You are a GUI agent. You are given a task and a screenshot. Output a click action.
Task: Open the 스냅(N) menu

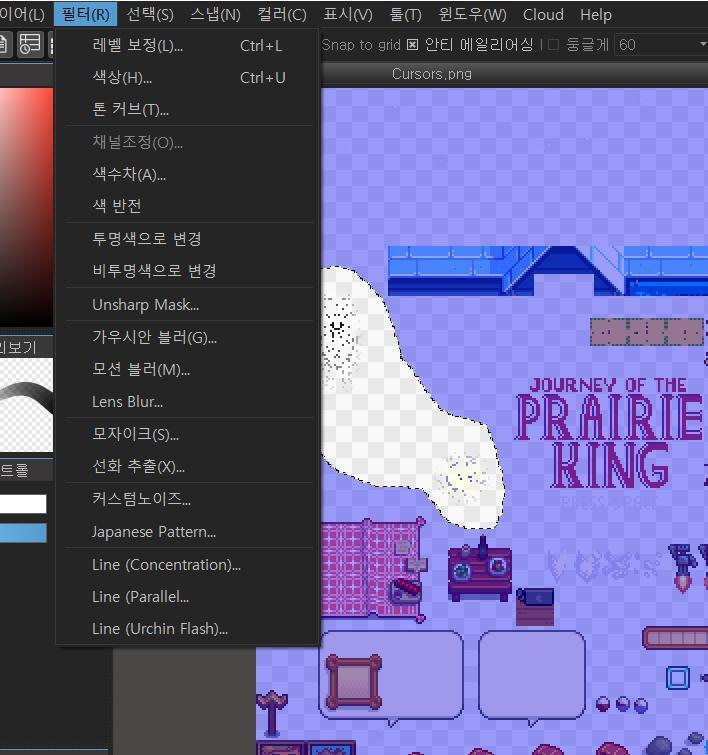[x=215, y=14]
